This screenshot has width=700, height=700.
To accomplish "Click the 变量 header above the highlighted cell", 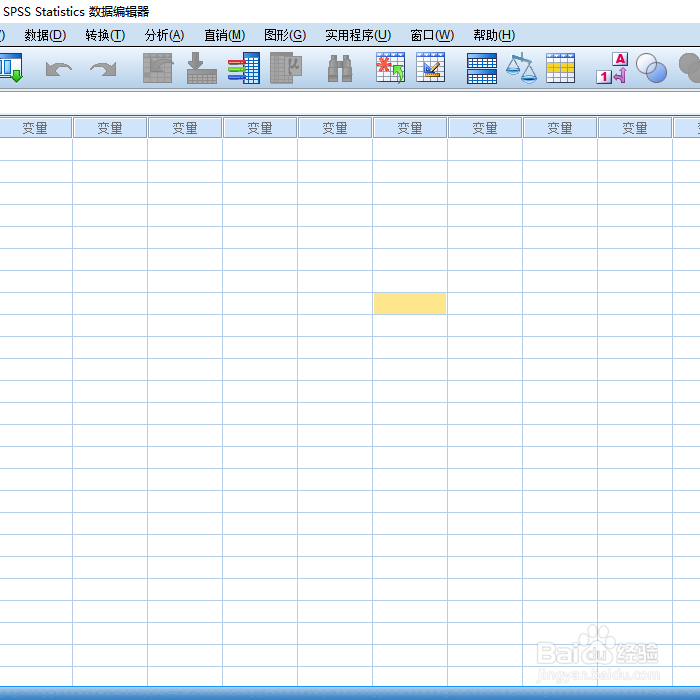I will [x=410, y=128].
